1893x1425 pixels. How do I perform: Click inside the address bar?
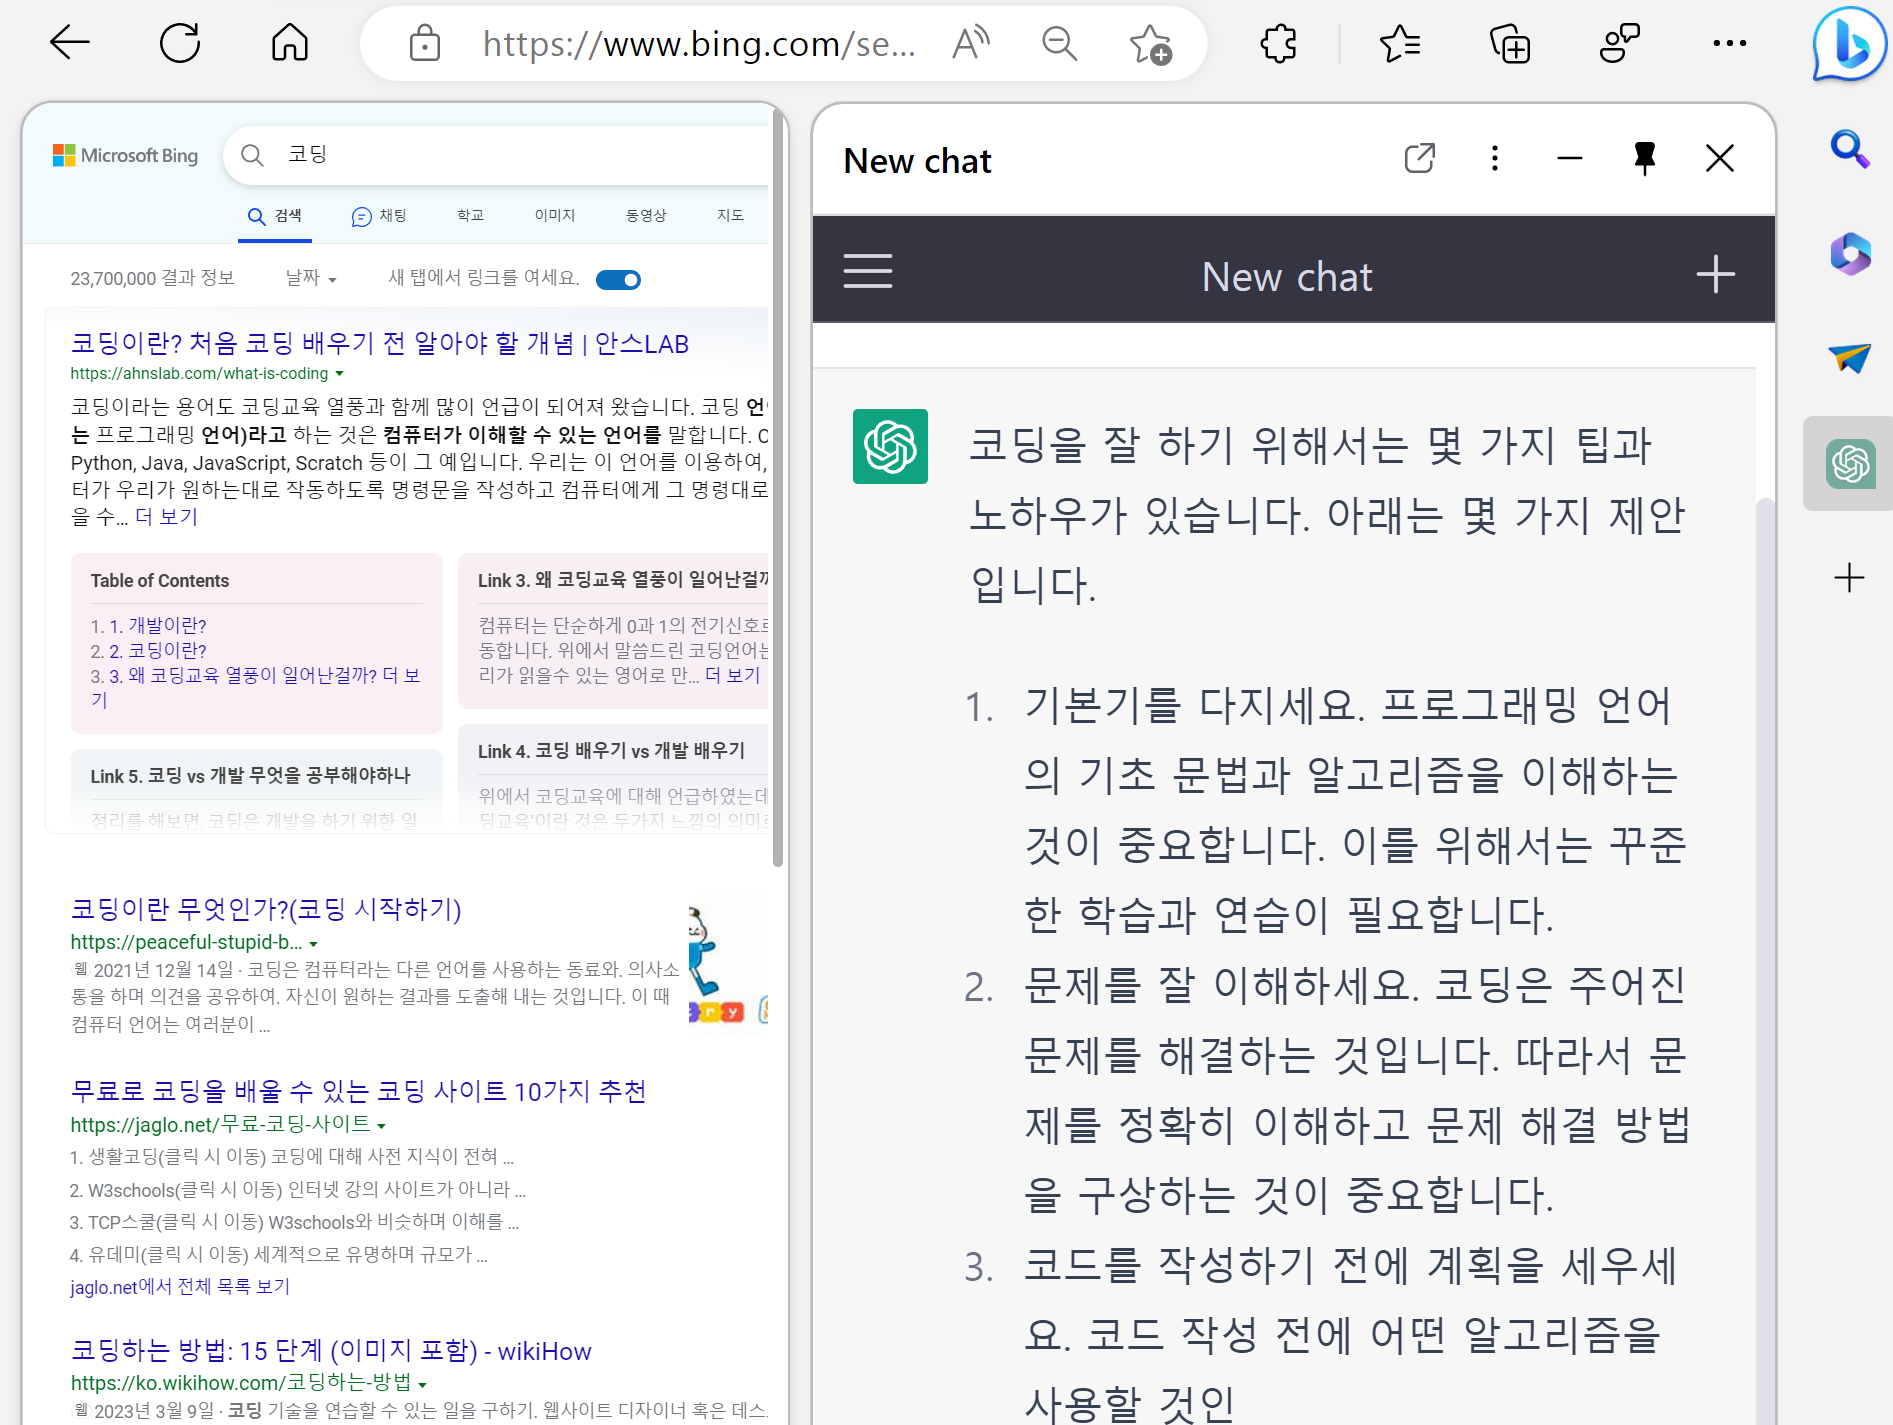point(700,43)
